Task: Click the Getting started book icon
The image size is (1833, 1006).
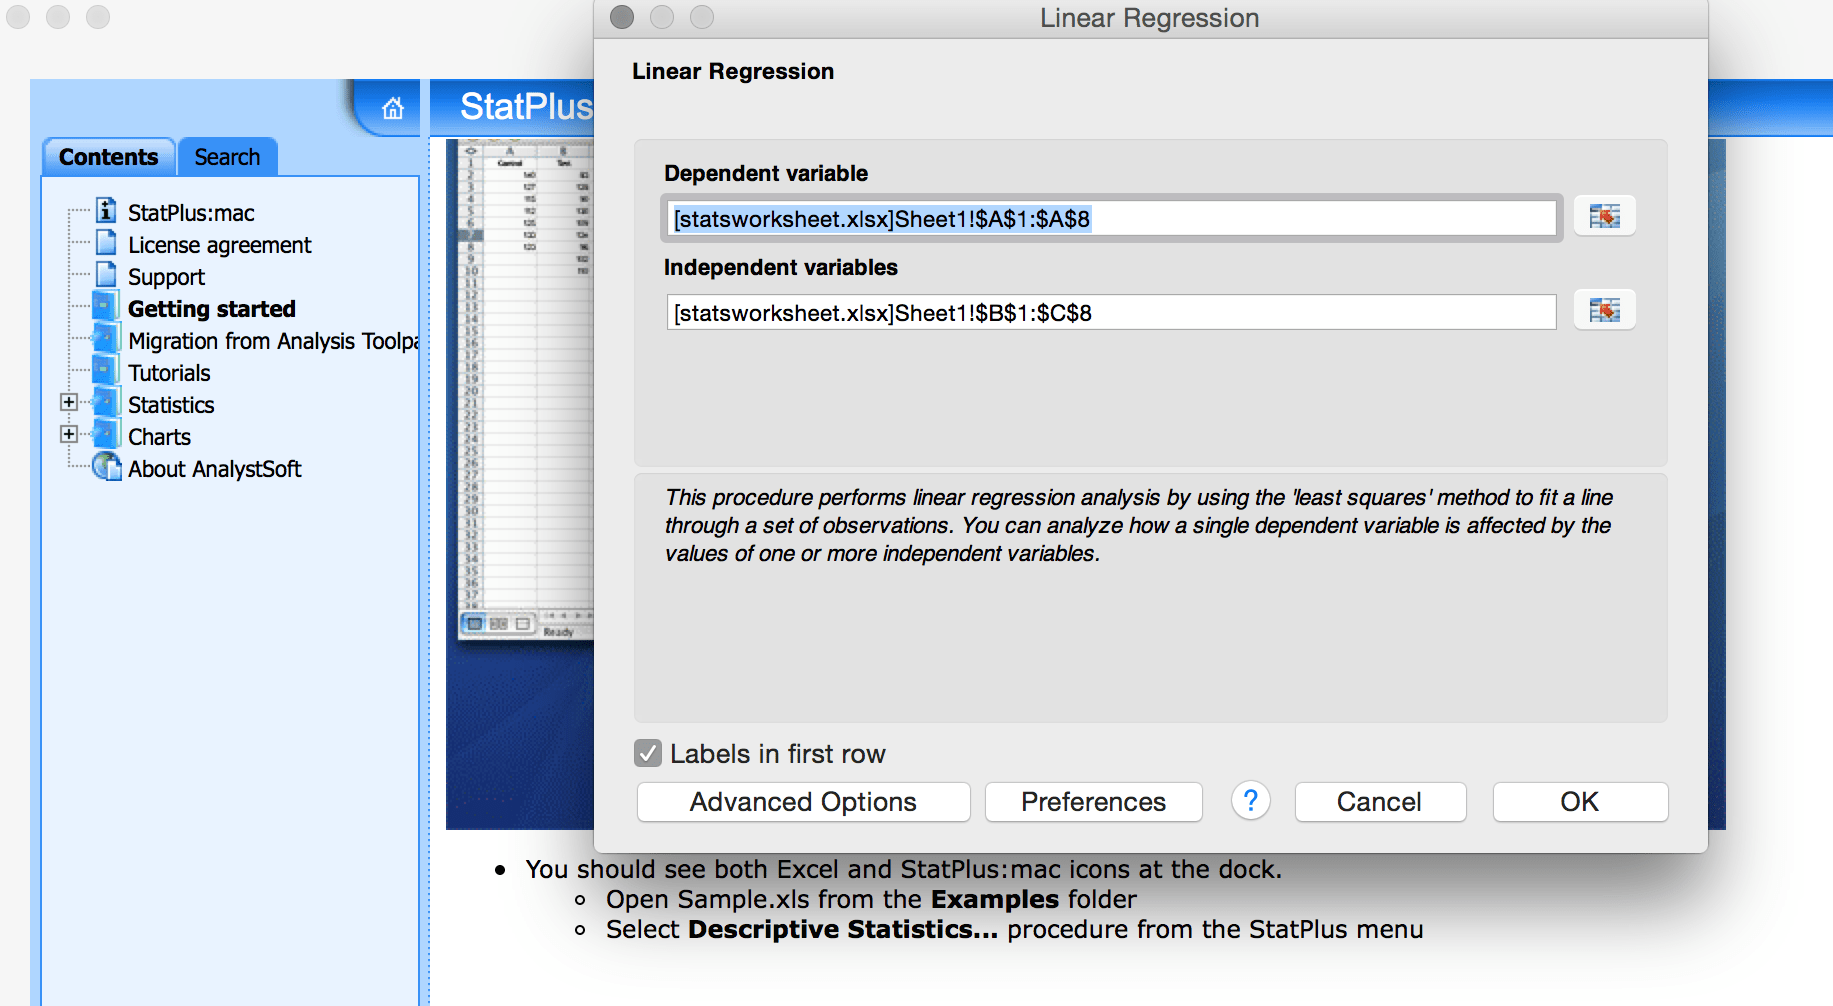Action: click(x=106, y=307)
